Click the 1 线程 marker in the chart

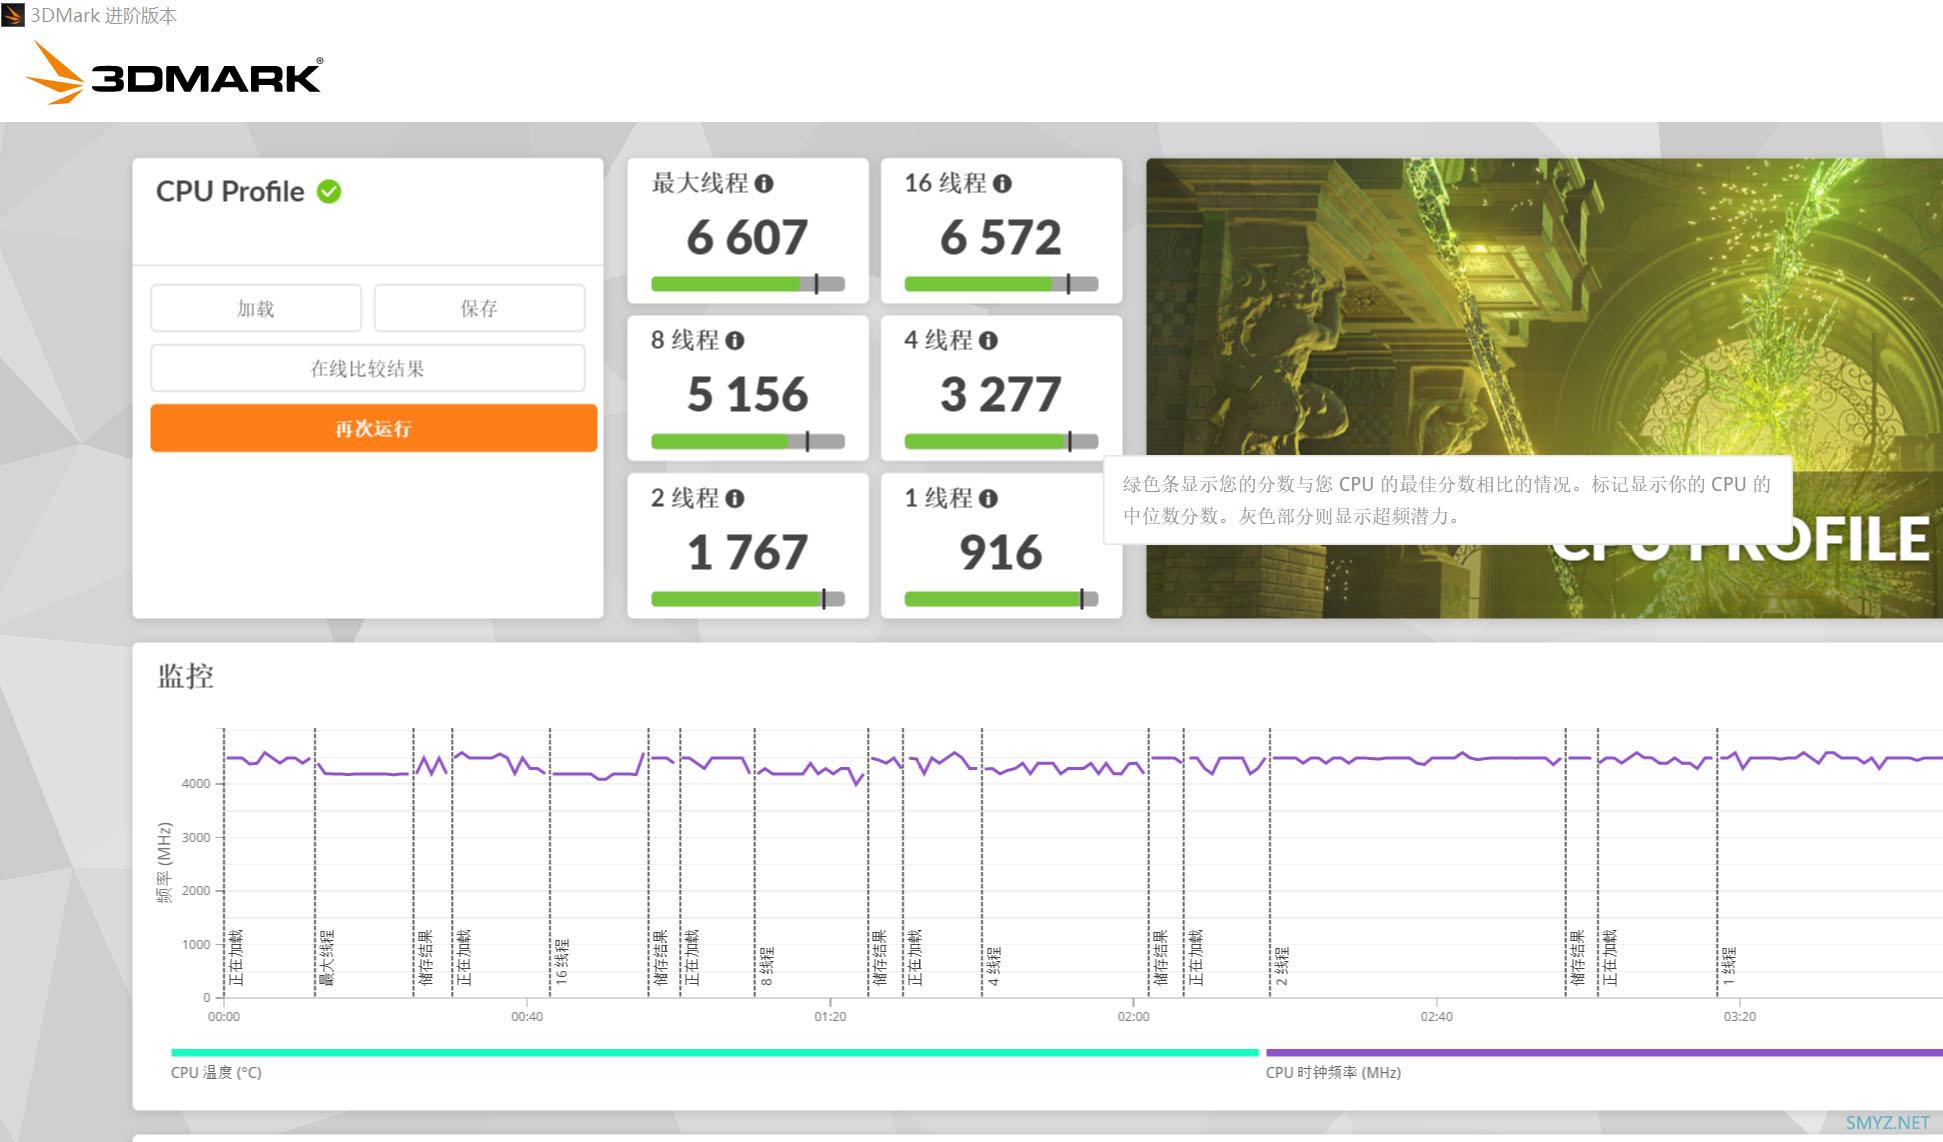[1729, 966]
